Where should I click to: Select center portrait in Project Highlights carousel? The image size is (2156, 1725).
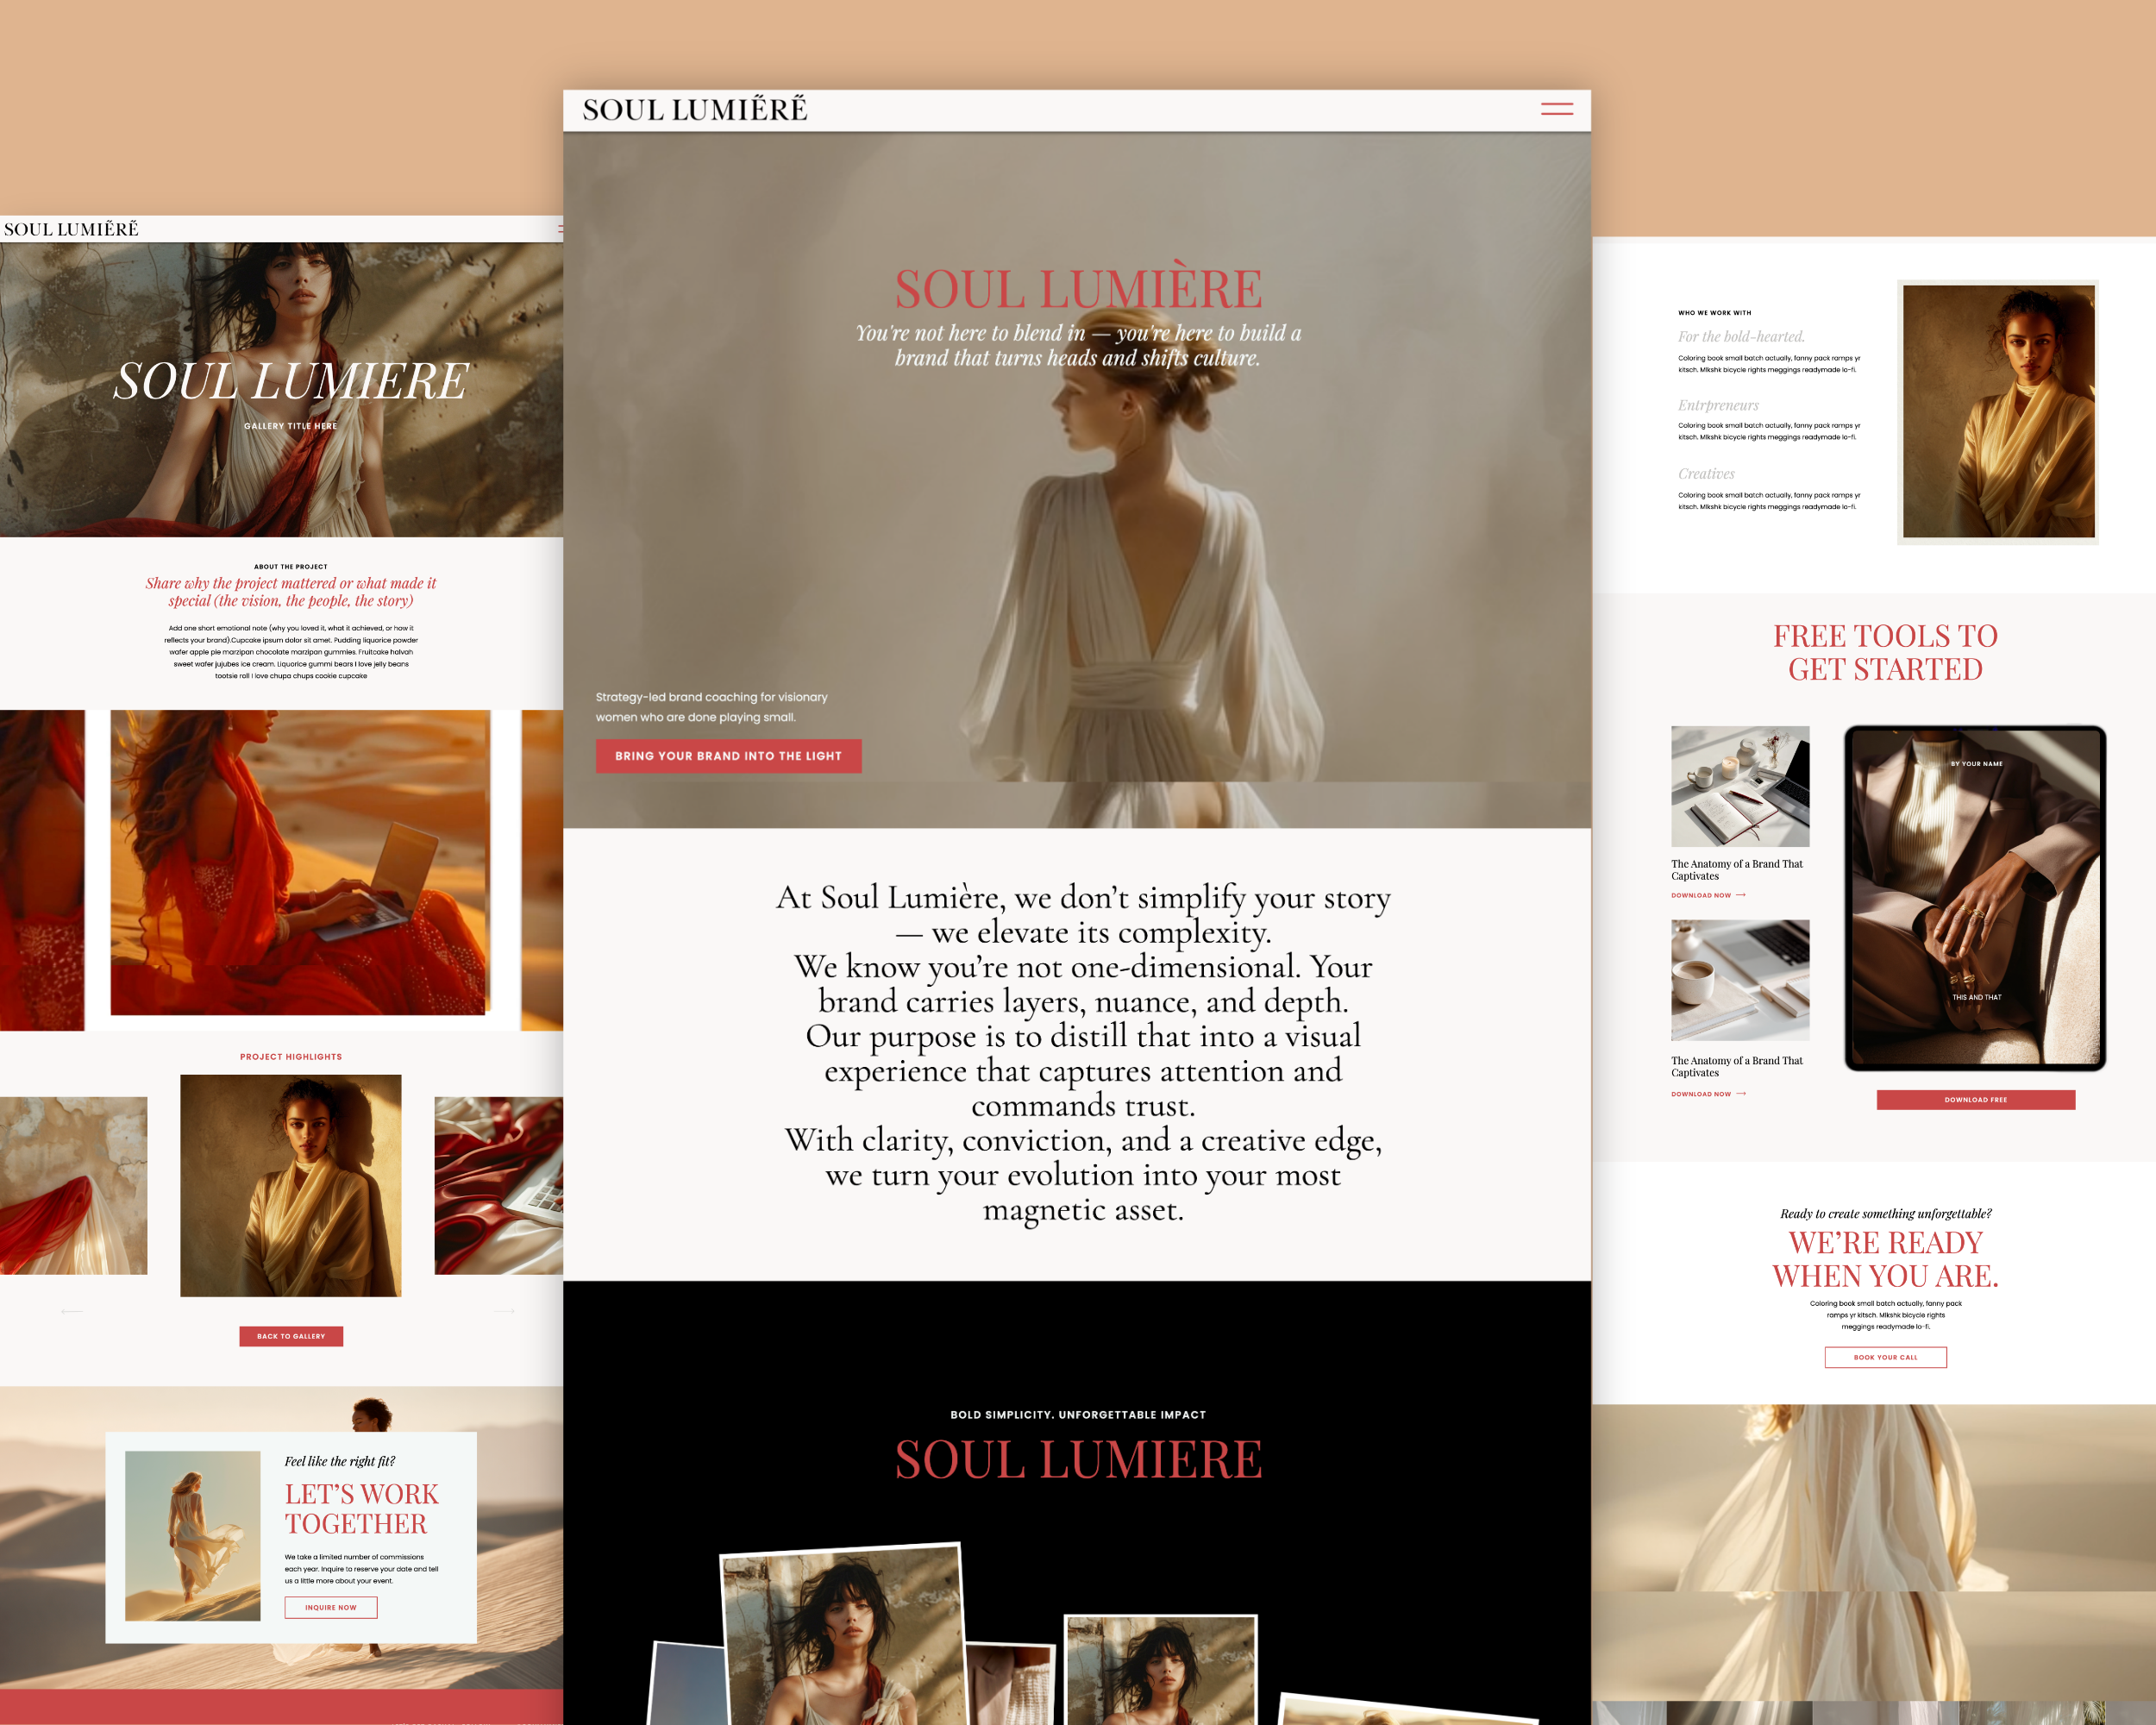pos(291,1185)
